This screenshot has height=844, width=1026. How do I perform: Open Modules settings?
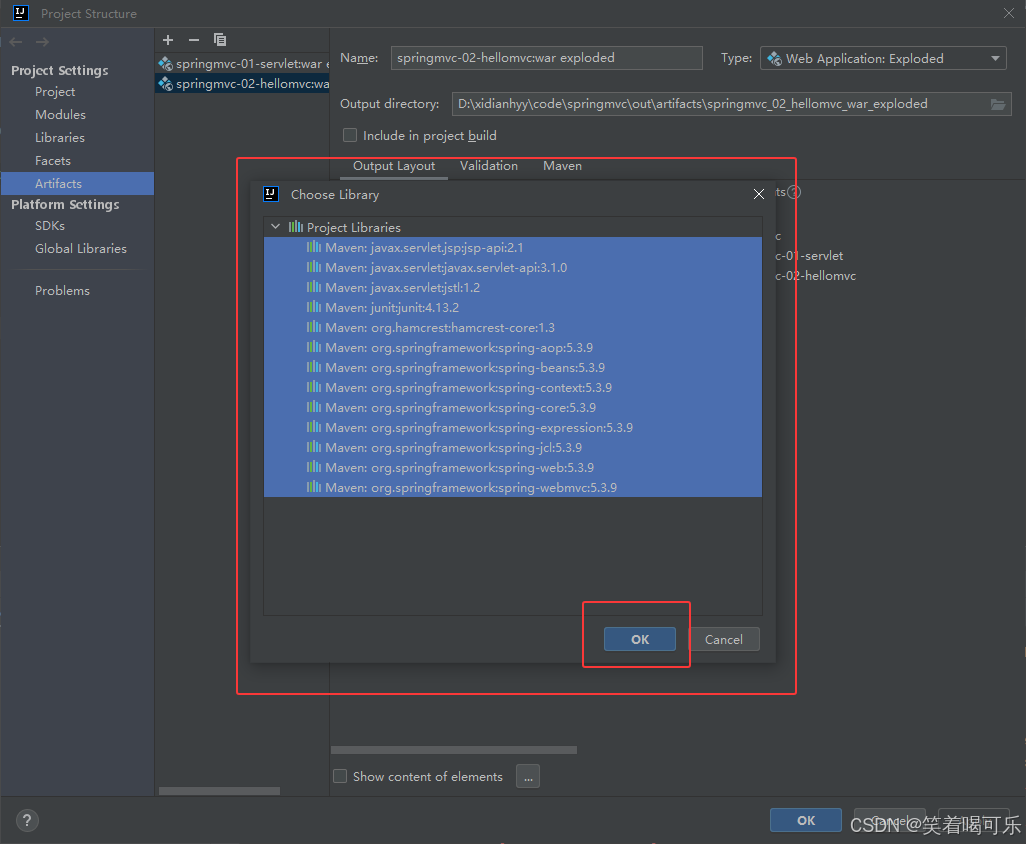[x=60, y=114]
